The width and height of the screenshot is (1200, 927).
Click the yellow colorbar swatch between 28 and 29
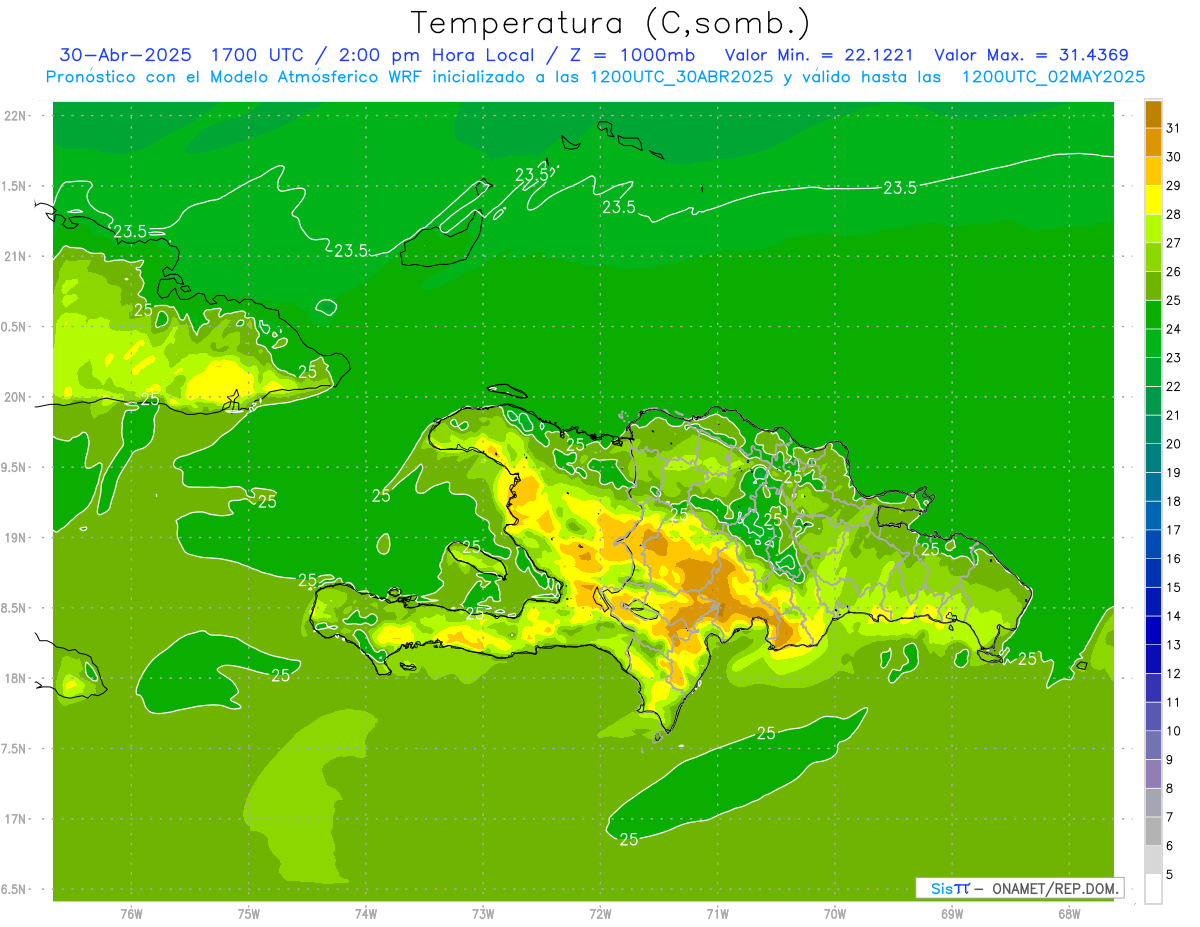[x=1153, y=200]
